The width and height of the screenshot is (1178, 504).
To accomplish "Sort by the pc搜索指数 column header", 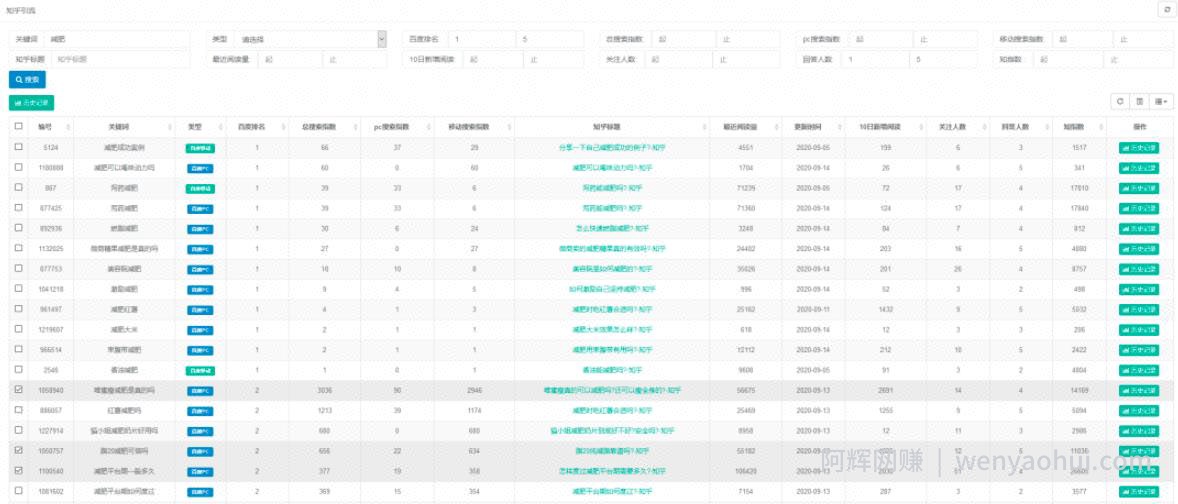I will (397, 127).
